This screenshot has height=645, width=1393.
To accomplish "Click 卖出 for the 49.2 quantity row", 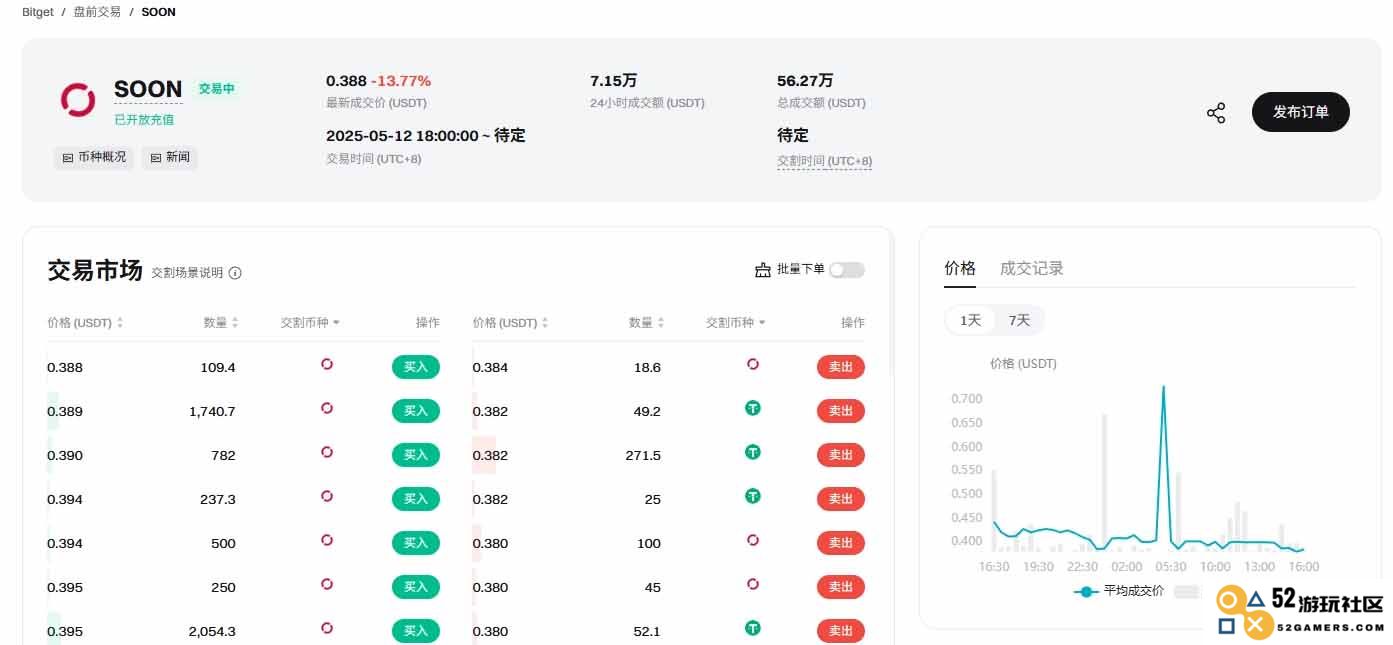I will (x=841, y=411).
